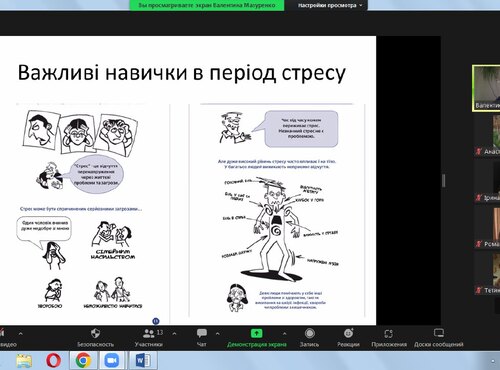The height and width of the screenshot is (370, 500).
Task: Expand the screen share options arrow
Action: (284, 333)
